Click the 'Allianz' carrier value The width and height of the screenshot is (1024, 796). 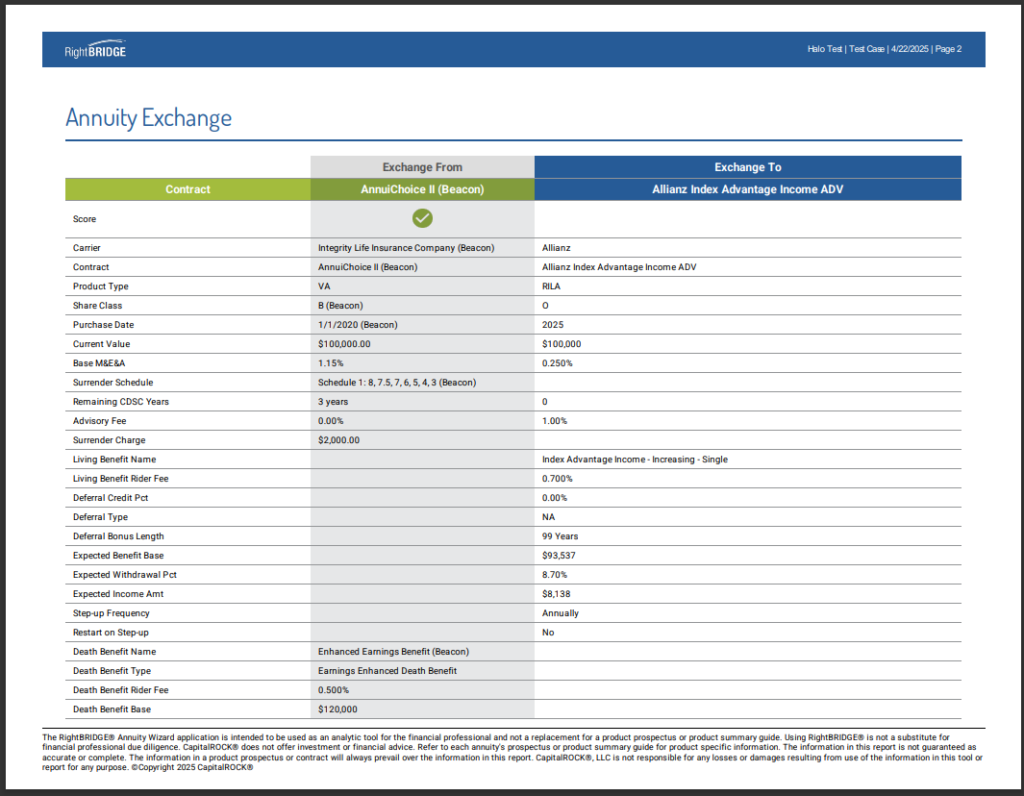point(556,247)
